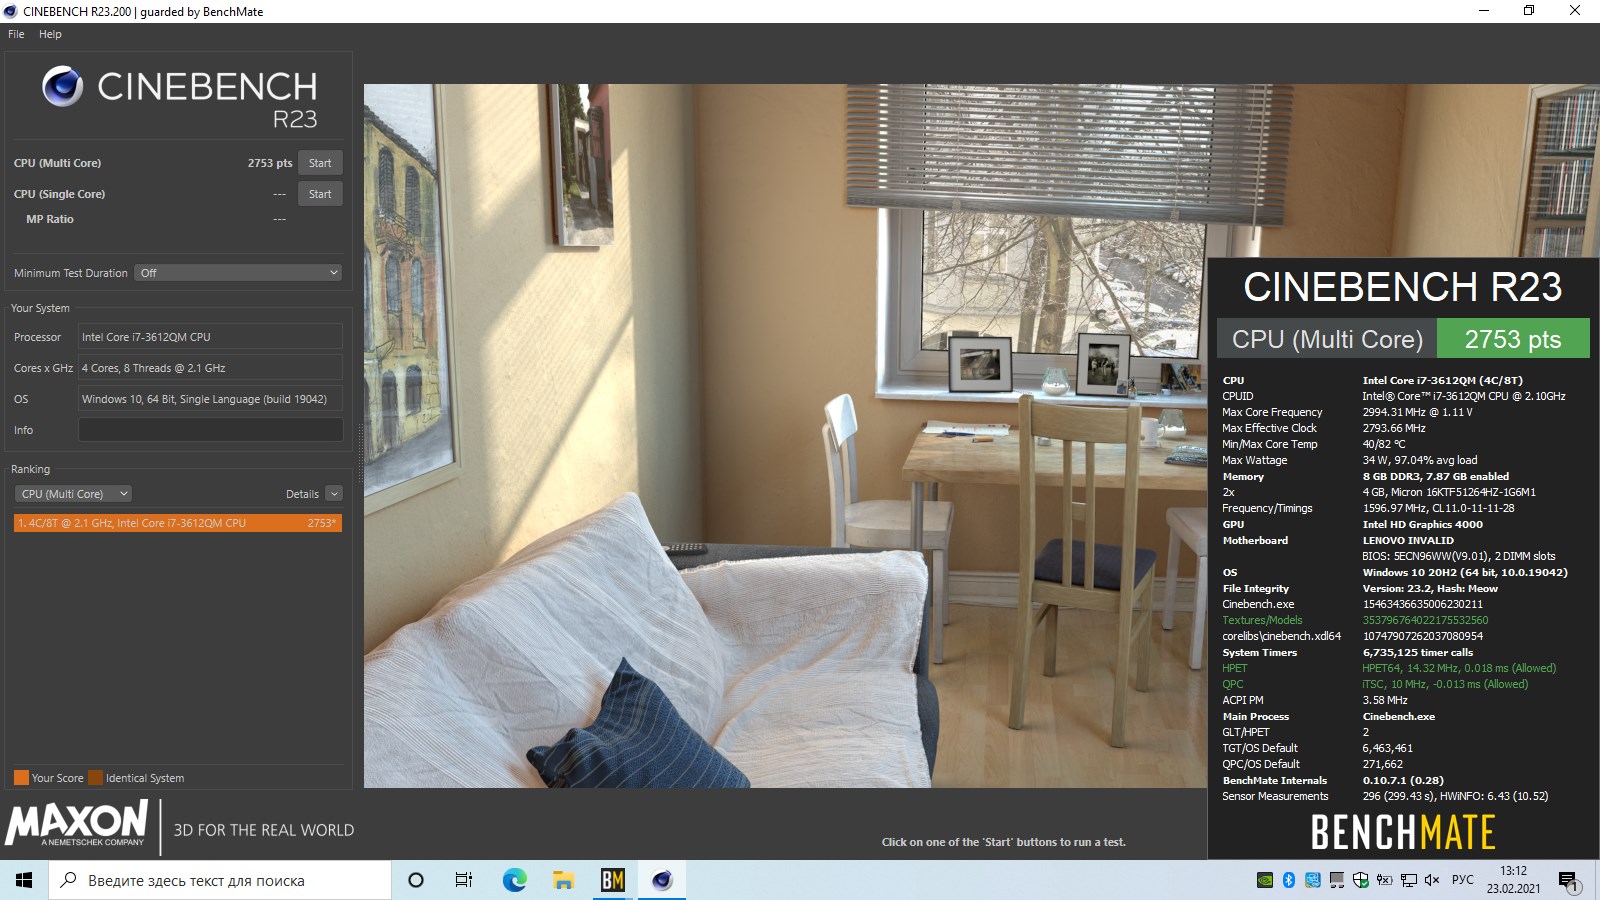Click the muted volume tray icon
Screen dimensions: 1600x900
1432,880
